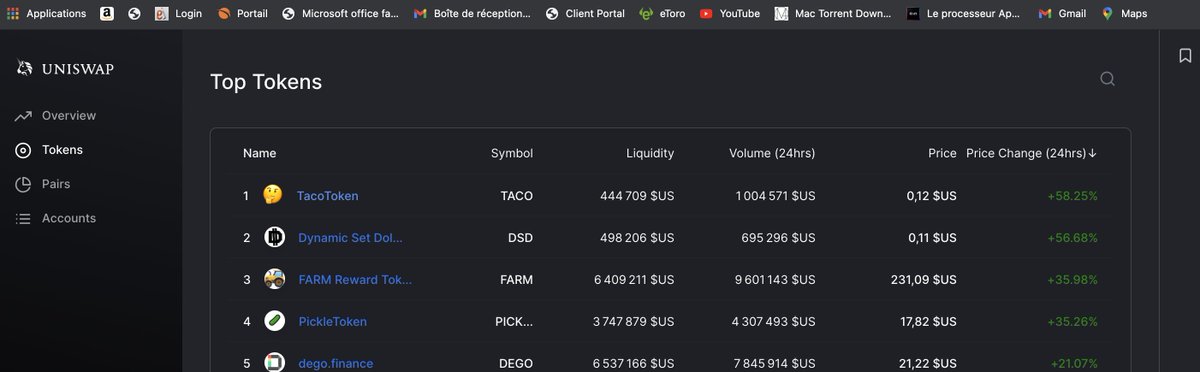The image size is (1200, 372).
Task: Open the Portail bookmark
Action: tap(242, 14)
